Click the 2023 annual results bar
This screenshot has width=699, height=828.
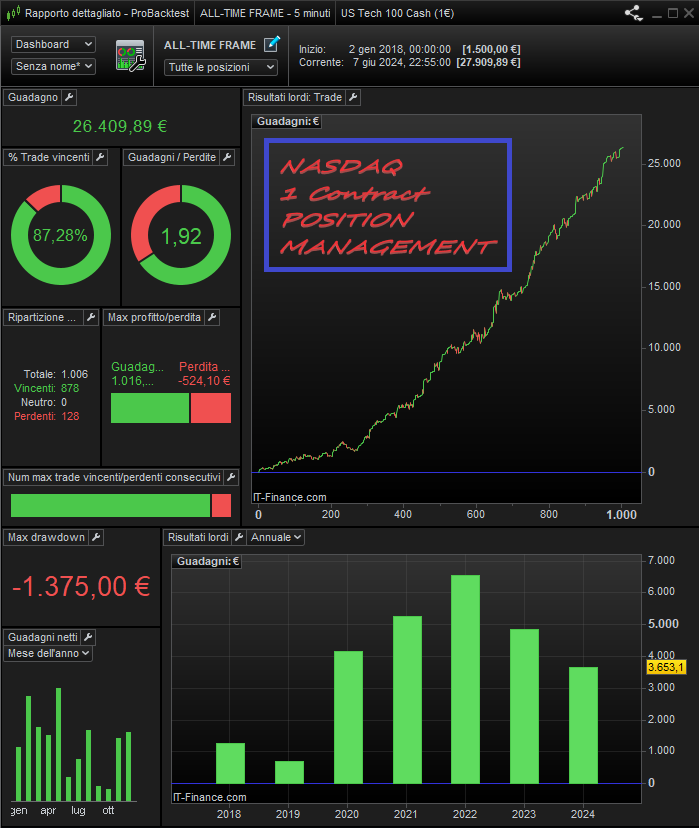(x=524, y=706)
